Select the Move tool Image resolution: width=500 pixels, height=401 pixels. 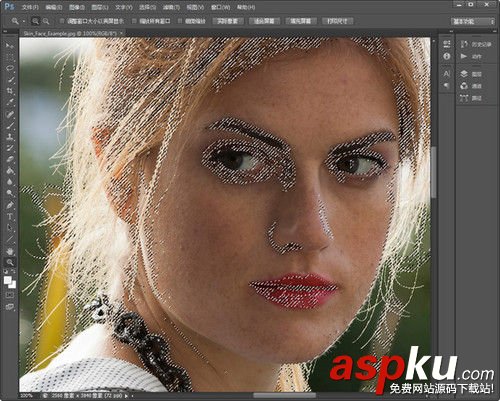pos(10,46)
